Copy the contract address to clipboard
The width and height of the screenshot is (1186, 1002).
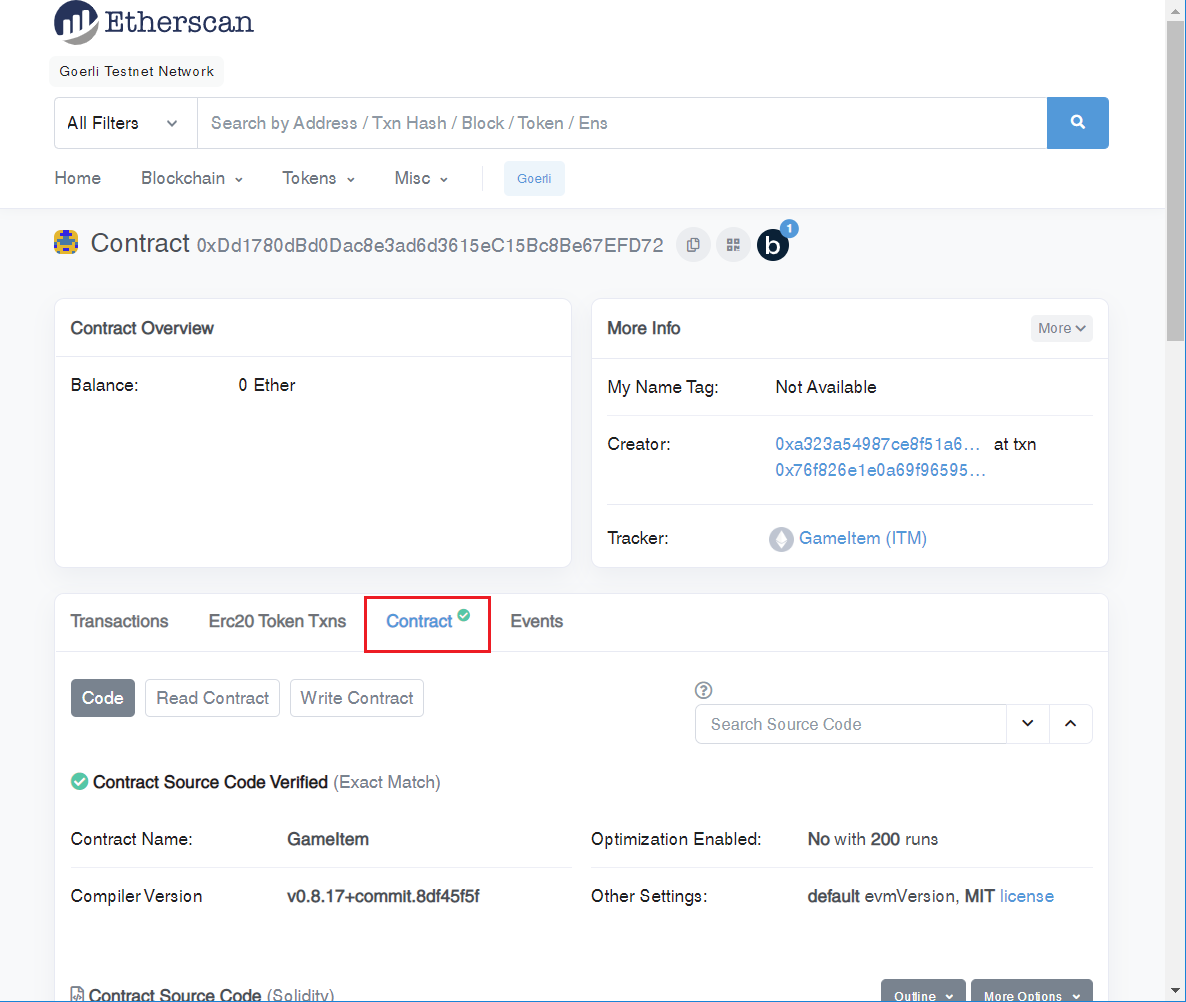click(x=693, y=244)
